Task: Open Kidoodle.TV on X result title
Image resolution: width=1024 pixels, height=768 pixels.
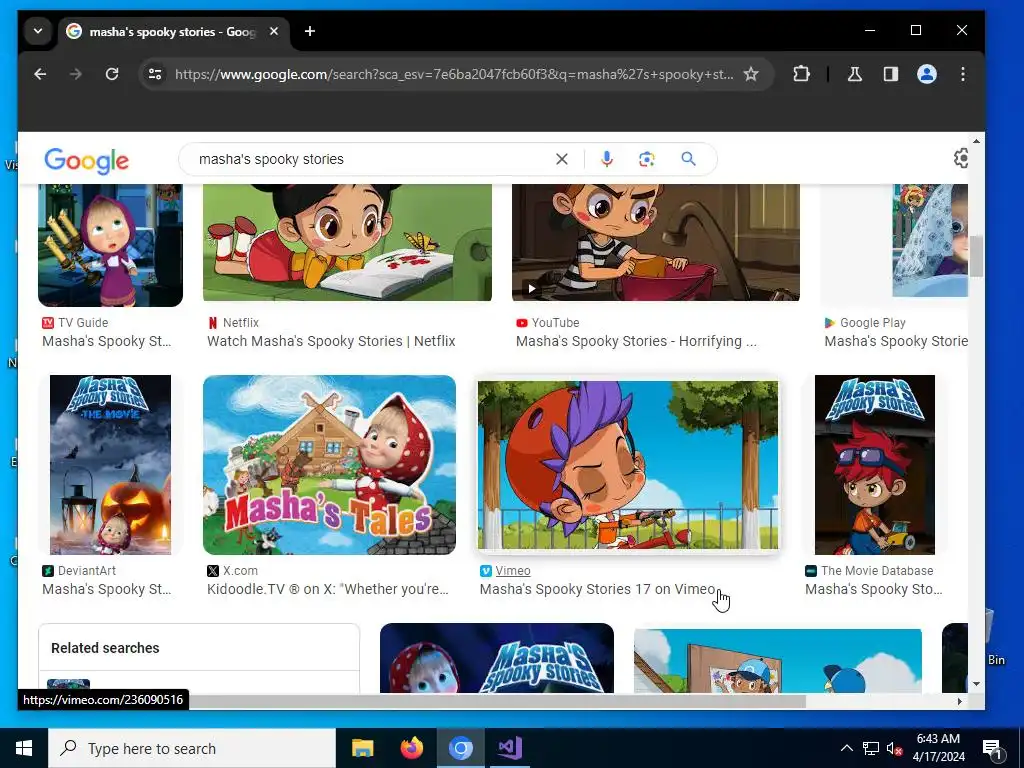Action: coord(328,589)
